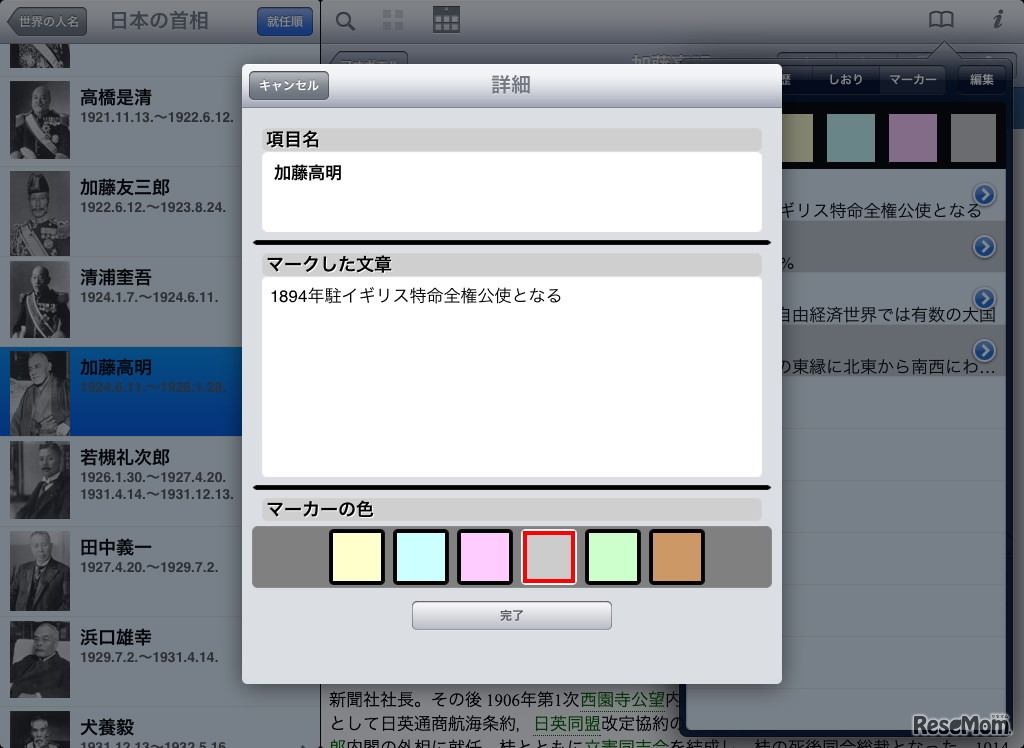Edit the 項目名 field containing 加藤高明
The image size is (1024, 748).
pyautogui.click(x=512, y=191)
